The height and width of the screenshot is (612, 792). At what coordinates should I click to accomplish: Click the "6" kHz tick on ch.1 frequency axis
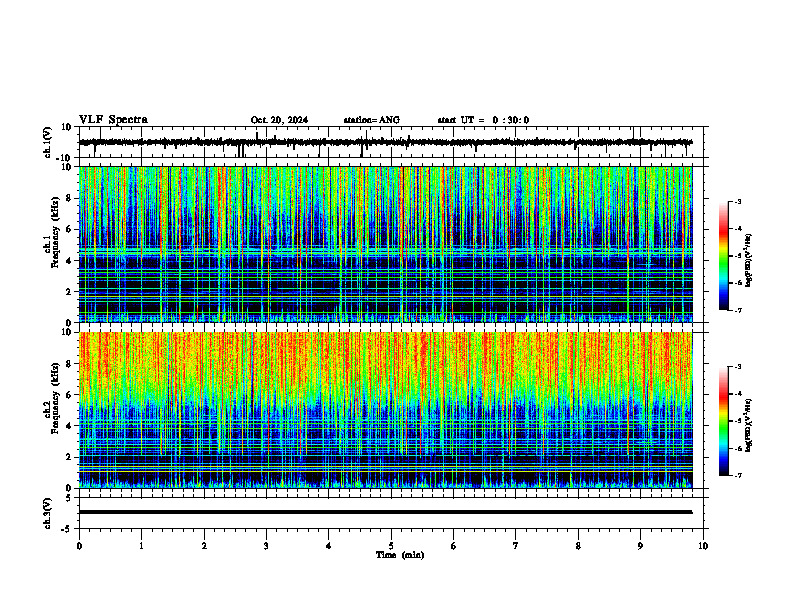click(x=69, y=229)
